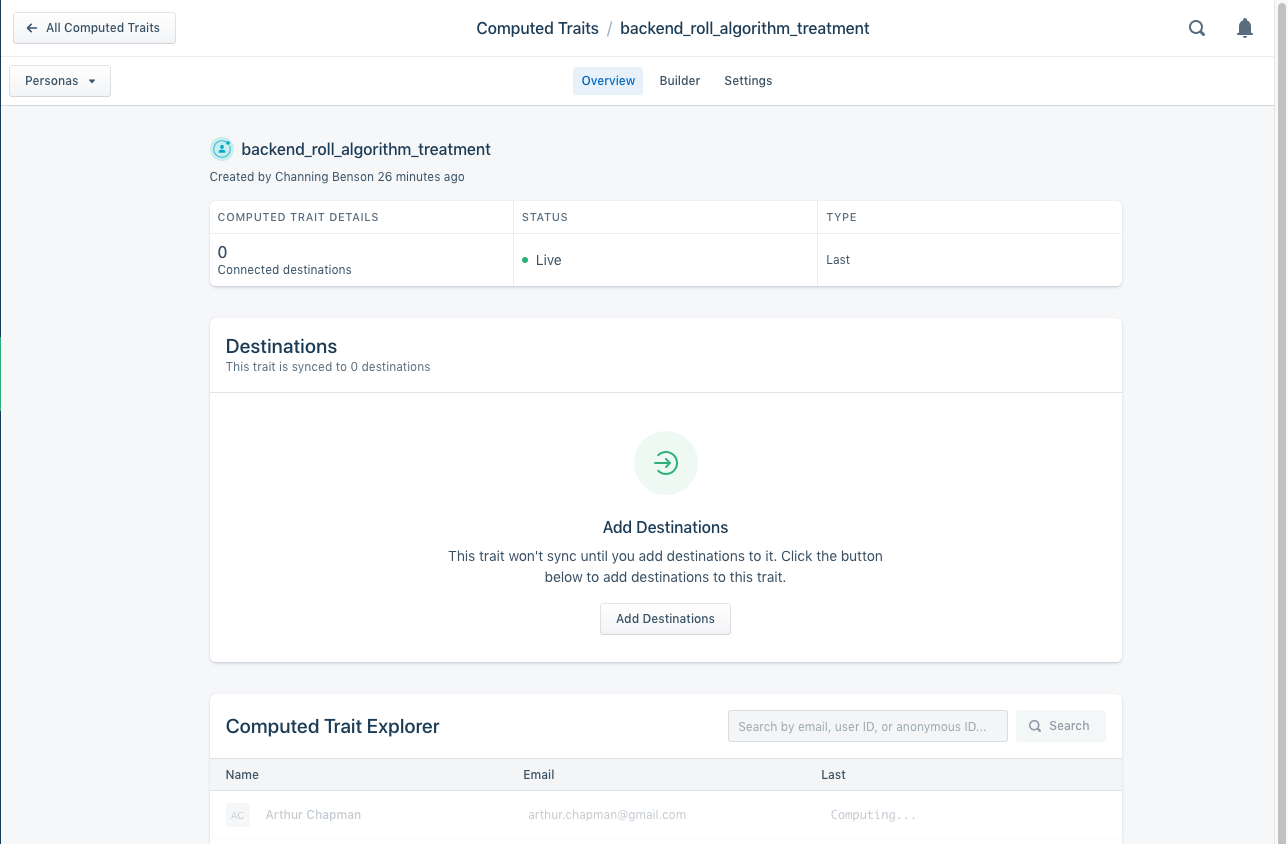Open the Arthur Chapman user row
1288x844 pixels.
[313, 815]
